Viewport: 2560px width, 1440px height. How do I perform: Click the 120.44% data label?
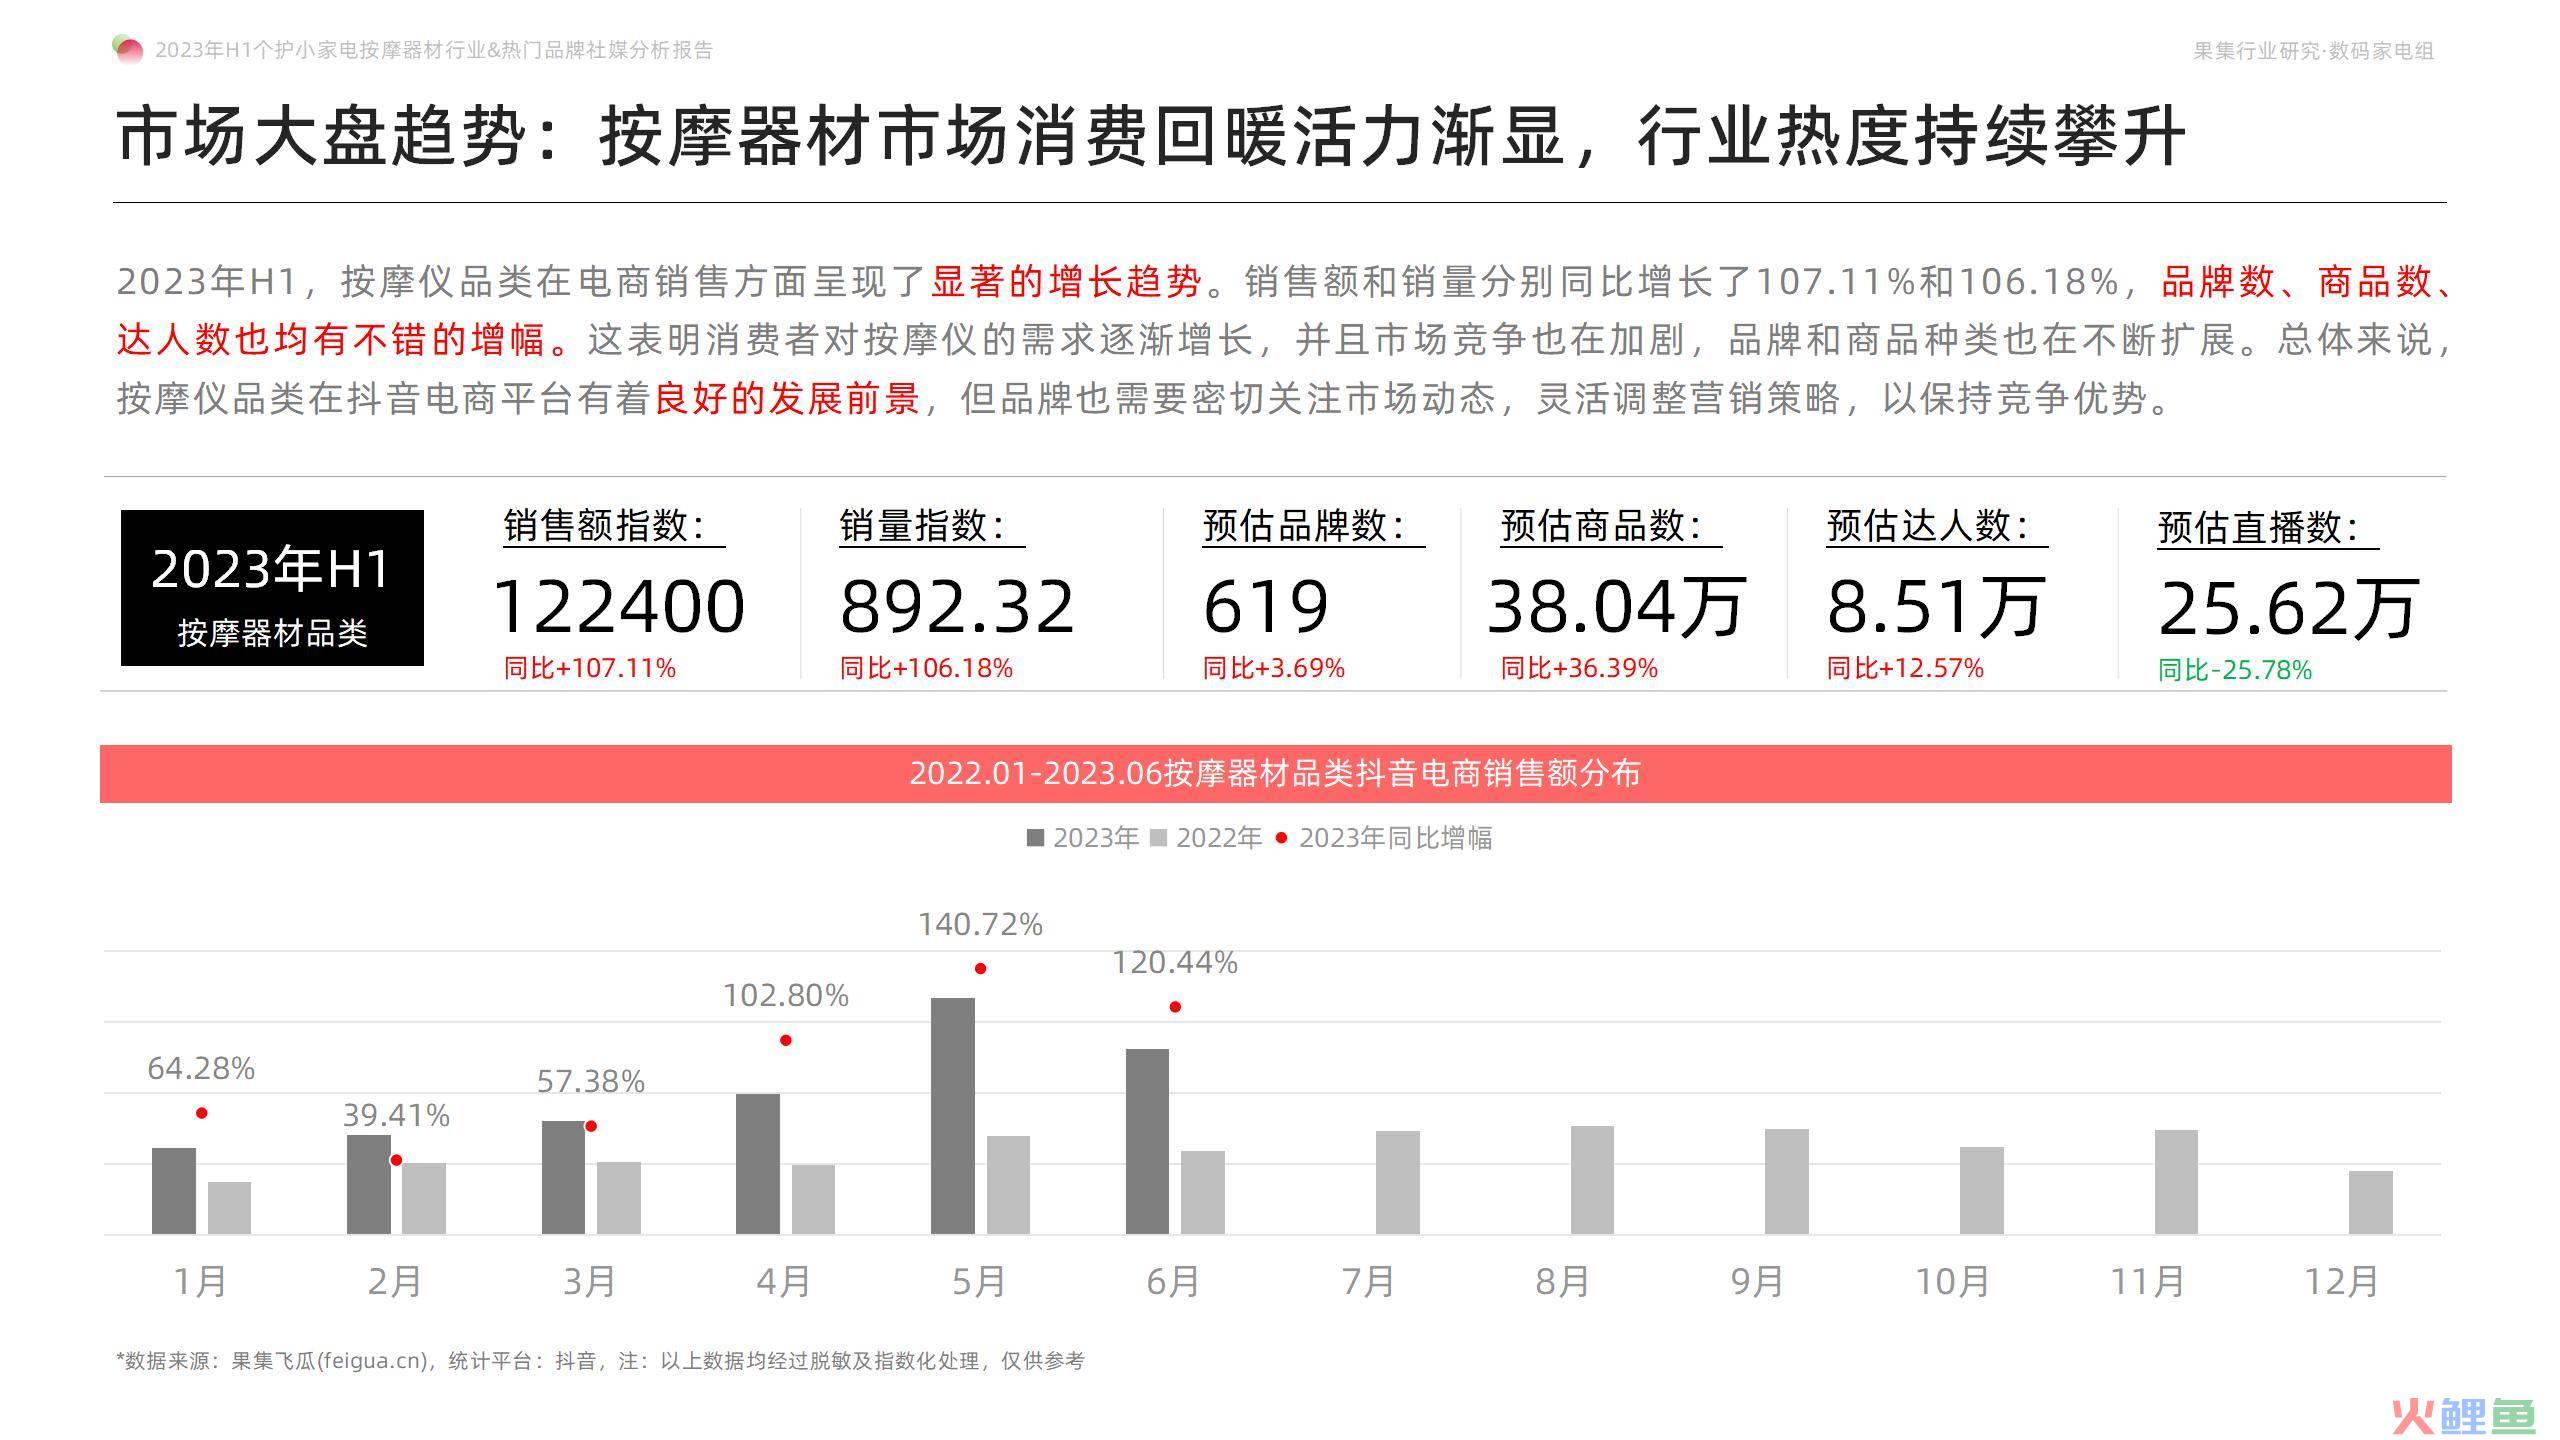click(1175, 963)
